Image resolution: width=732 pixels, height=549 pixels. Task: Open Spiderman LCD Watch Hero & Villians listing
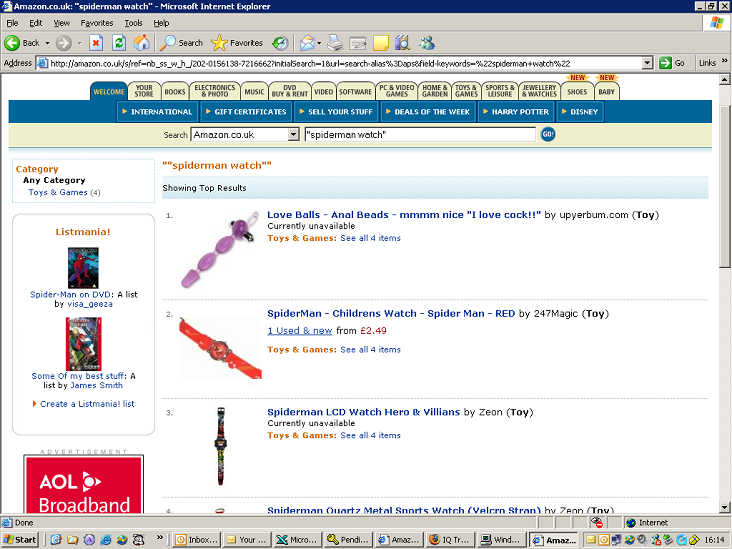(363, 412)
